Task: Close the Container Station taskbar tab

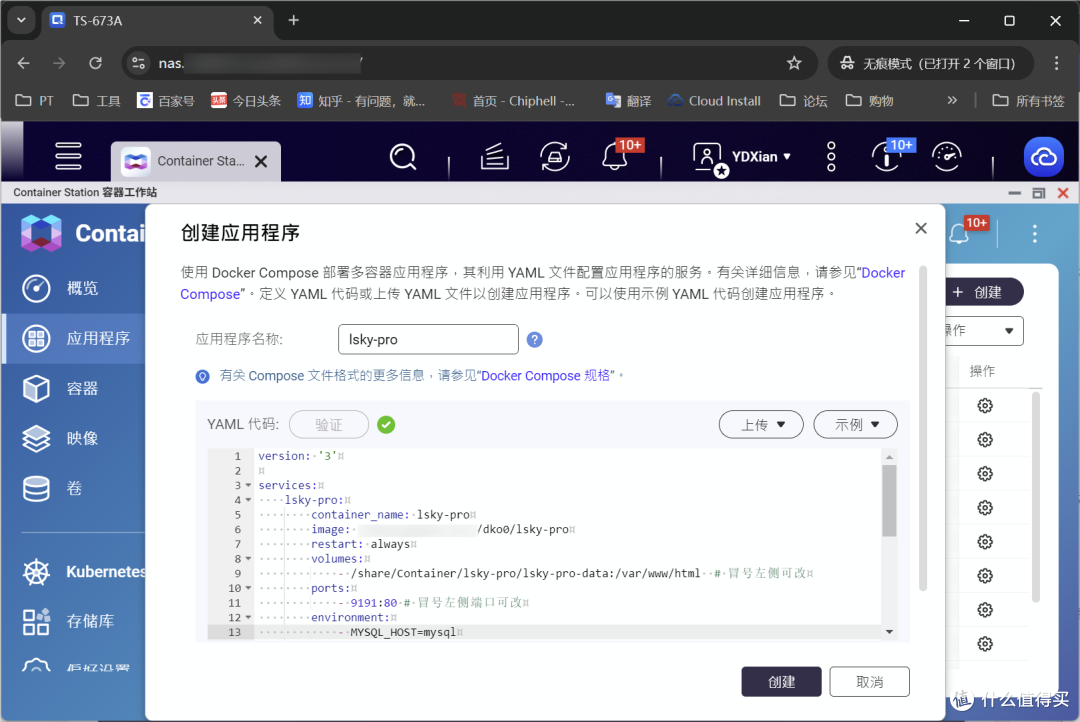Action: [261, 161]
